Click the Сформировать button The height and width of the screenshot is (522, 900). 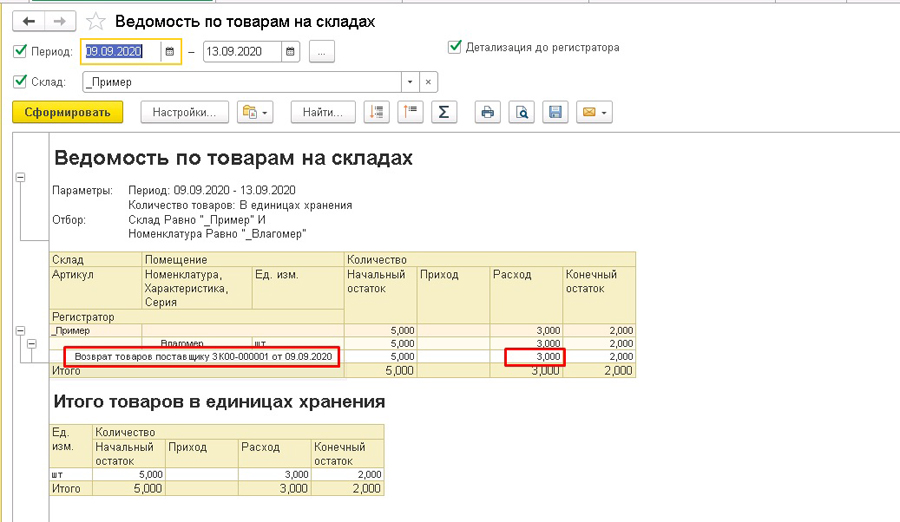(67, 113)
